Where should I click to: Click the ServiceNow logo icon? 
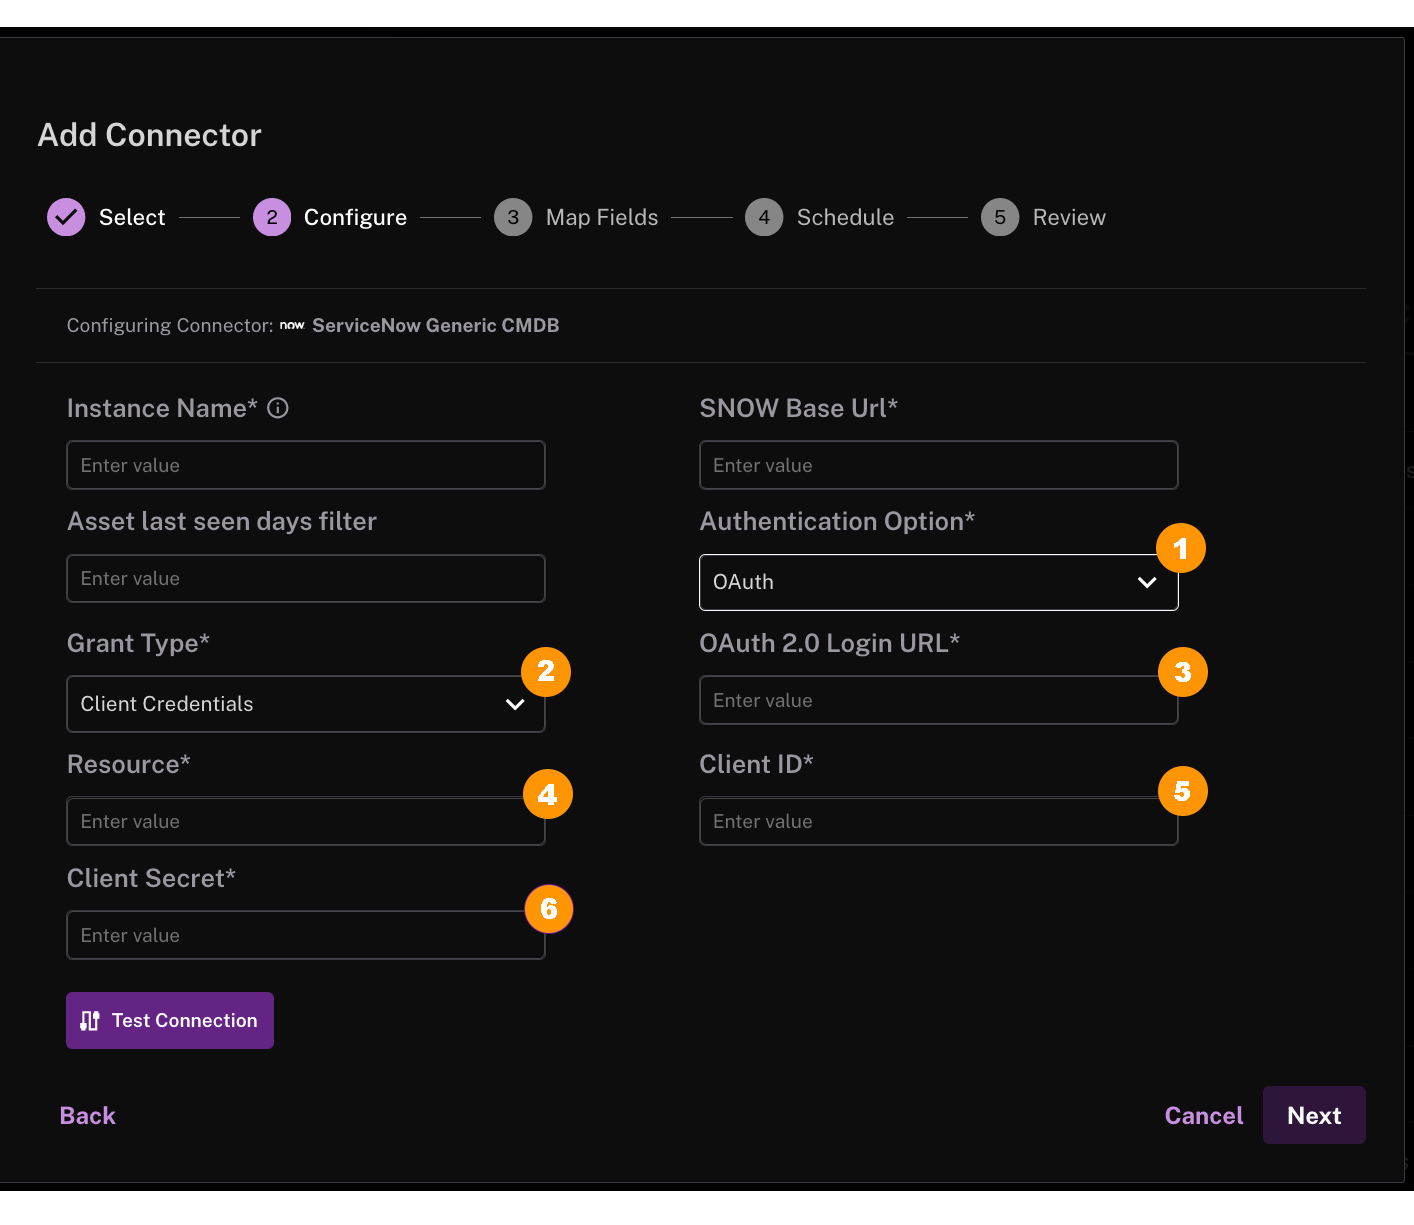(292, 325)
